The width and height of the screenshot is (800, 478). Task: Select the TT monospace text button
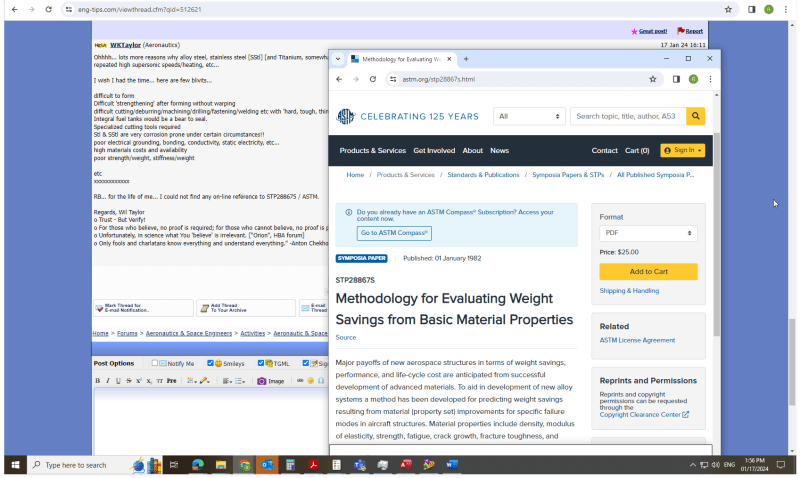pyautogui.click(x=160, y=381)
